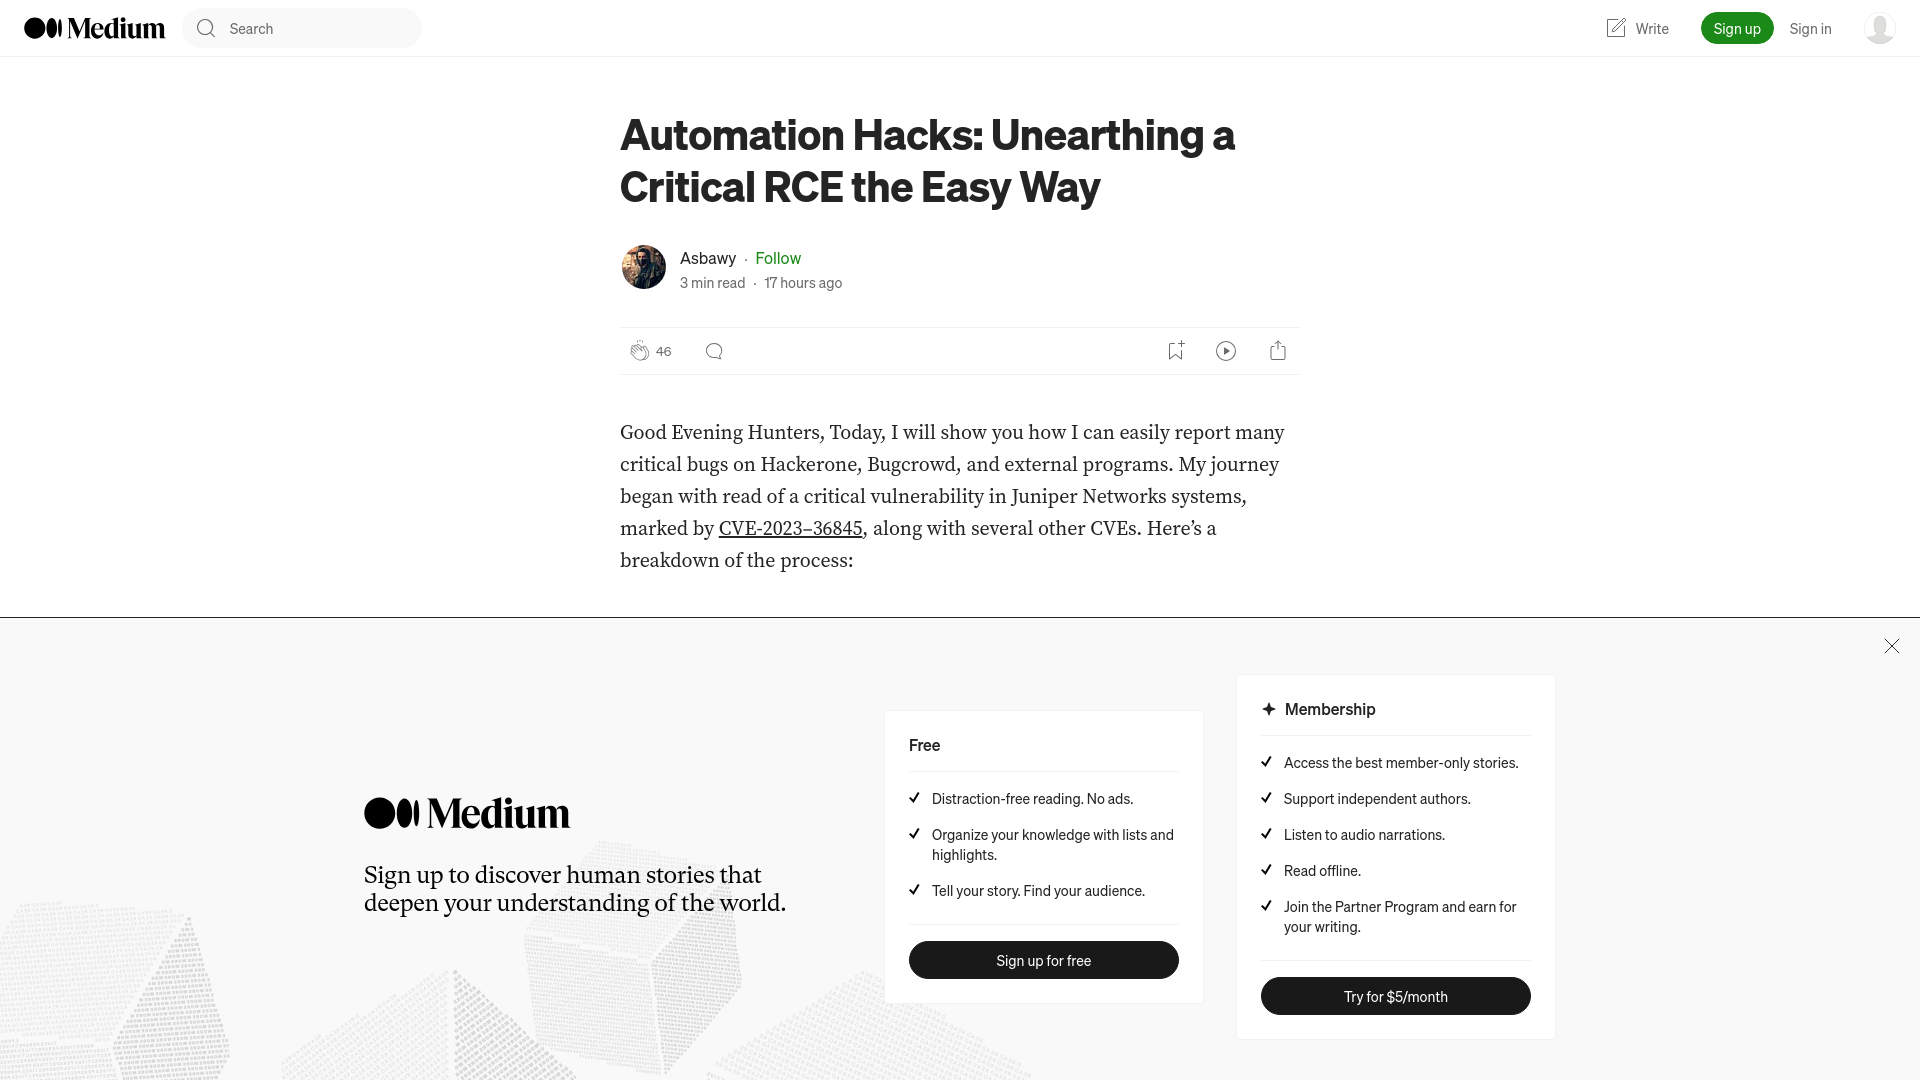Try Medium for $5/month
The width and height of the screenshot is (1920, 1080).
1395,996
